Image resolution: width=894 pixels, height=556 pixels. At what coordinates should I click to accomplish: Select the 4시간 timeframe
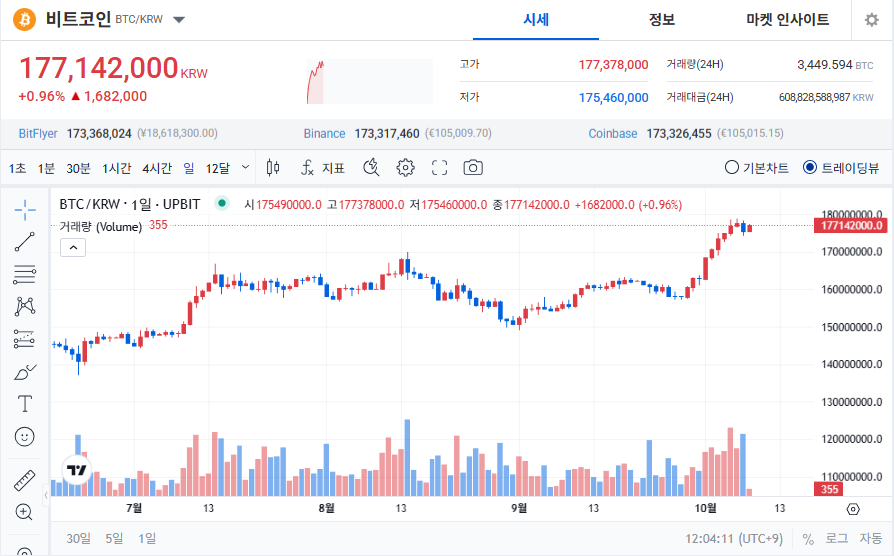tap(157, 168)
